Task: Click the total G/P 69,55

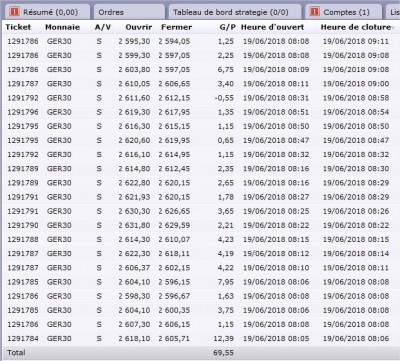Action: coord(223,353)
